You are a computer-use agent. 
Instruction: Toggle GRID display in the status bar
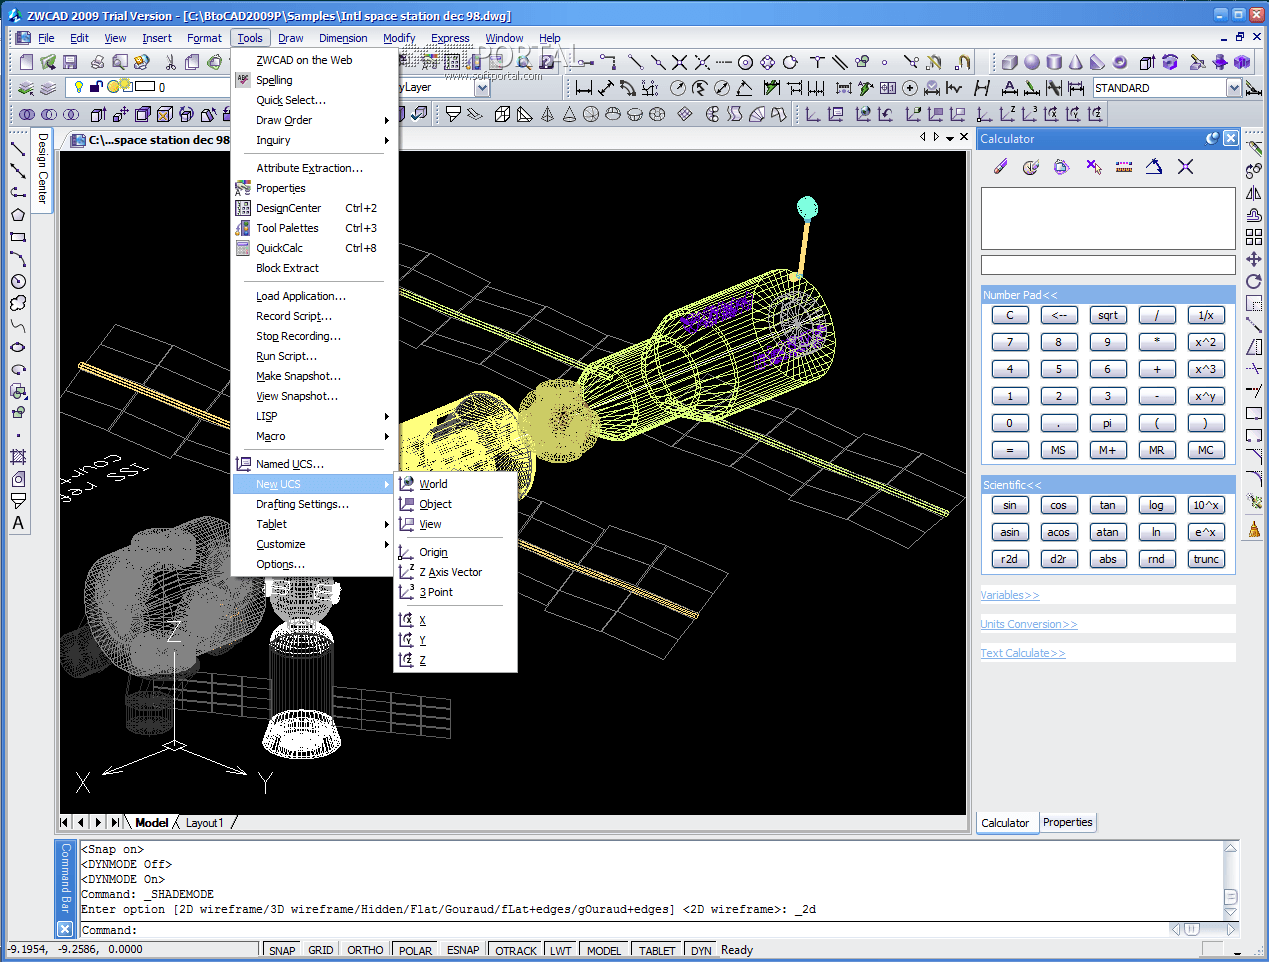pos(321,950)
